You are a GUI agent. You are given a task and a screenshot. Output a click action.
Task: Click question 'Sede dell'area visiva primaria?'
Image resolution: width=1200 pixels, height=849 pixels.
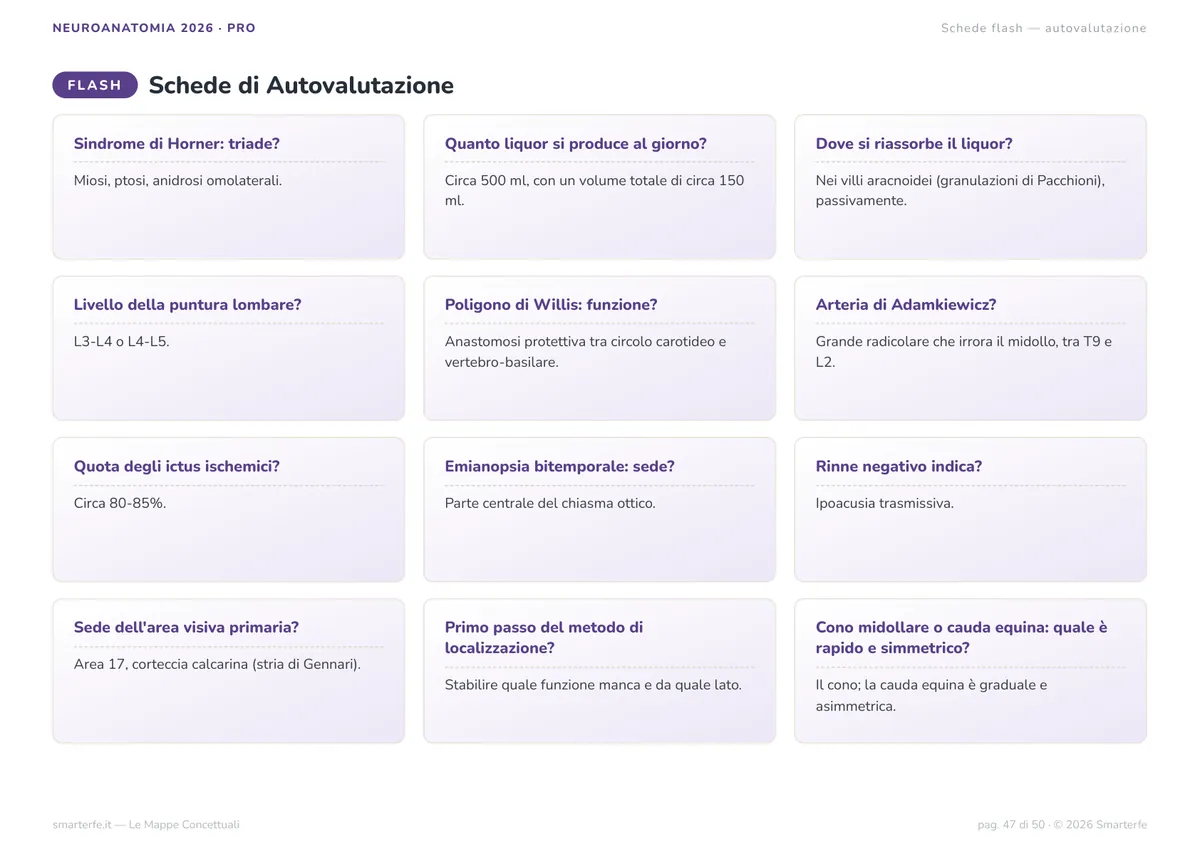point(186,628)
